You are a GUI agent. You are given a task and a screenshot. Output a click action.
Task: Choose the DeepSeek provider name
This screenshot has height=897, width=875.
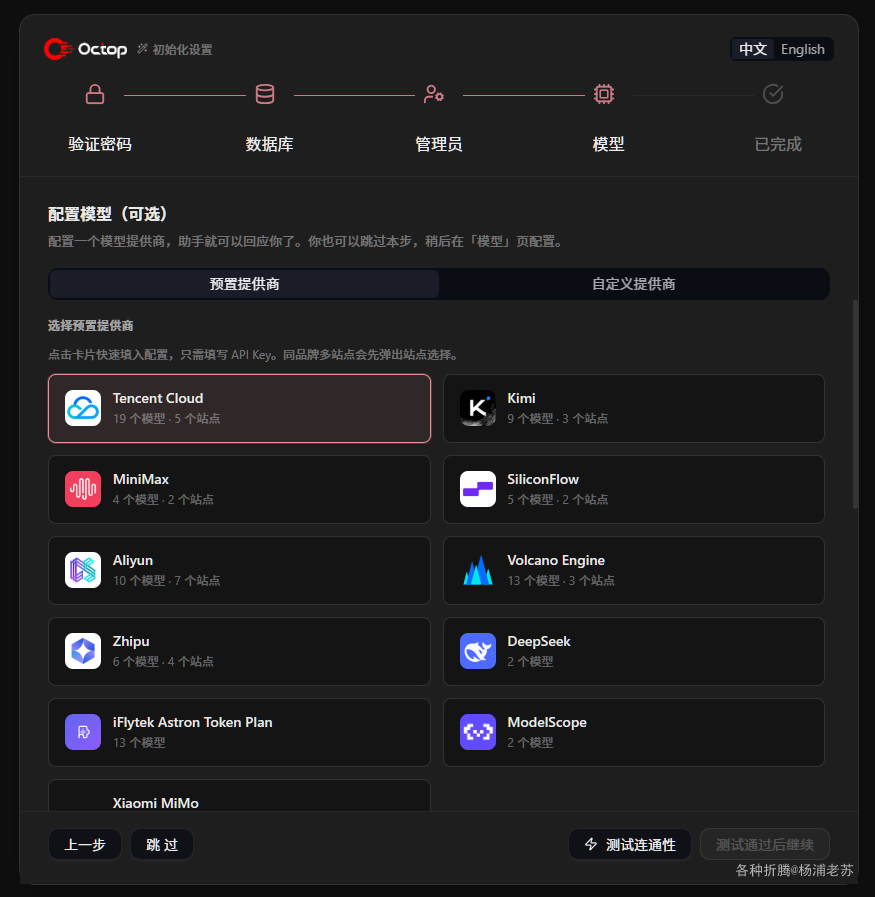pyautogui.click(x=539, y=642)
